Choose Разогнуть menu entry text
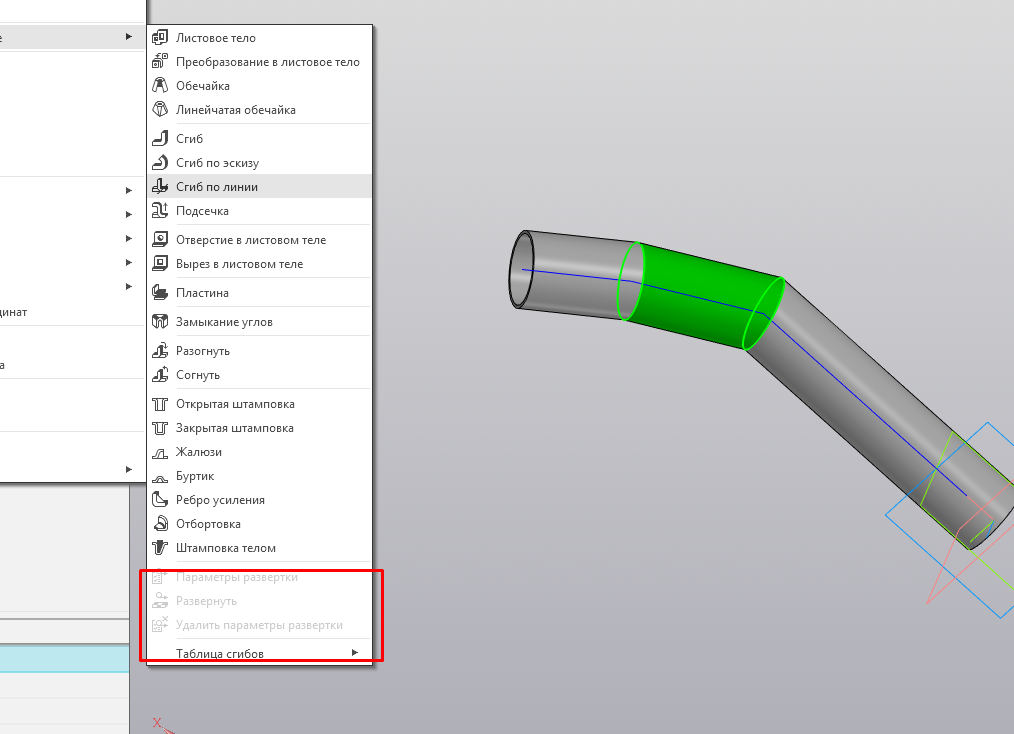 [x=202, y=351]
